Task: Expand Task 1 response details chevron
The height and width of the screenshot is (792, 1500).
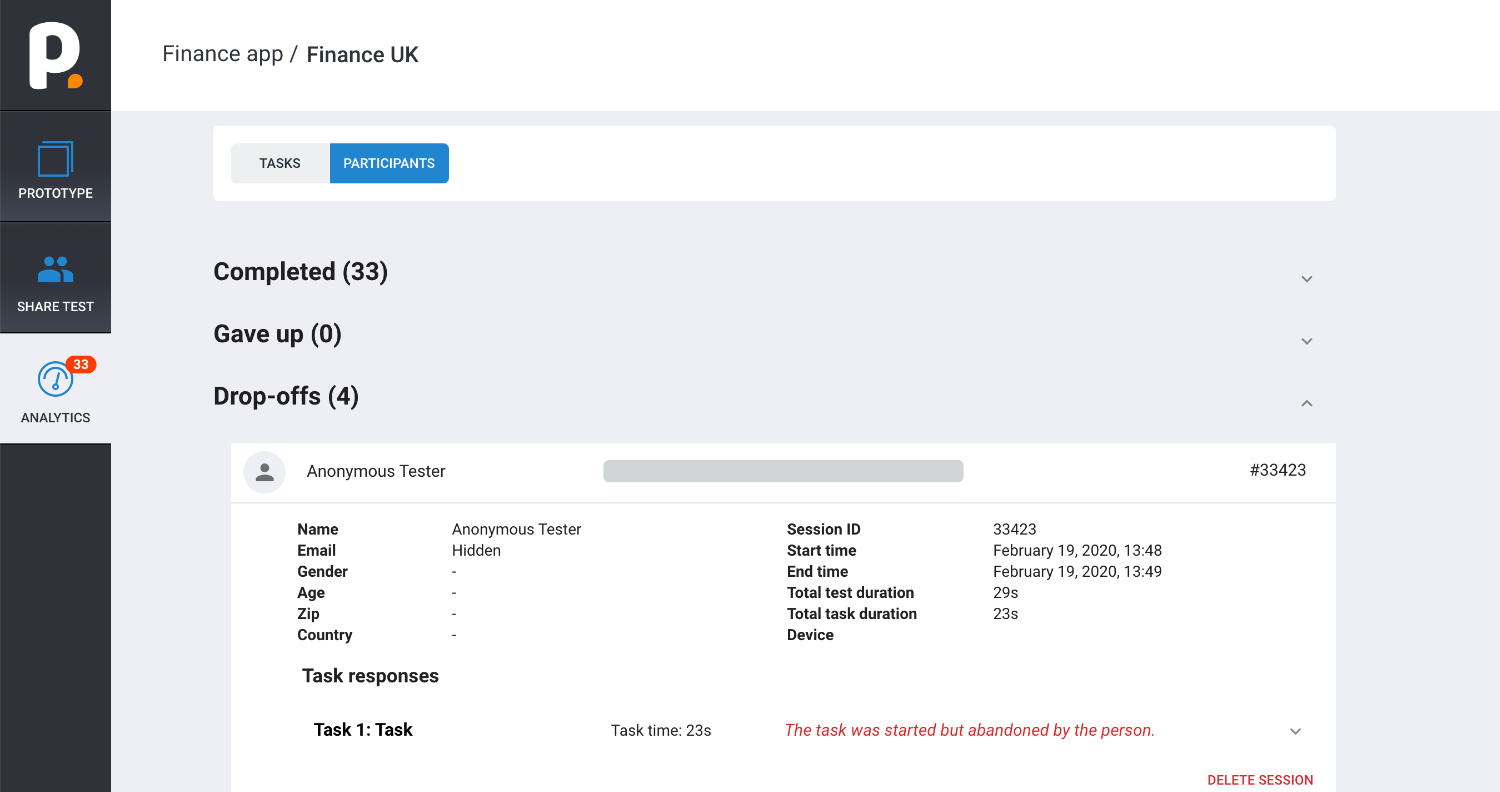Action: coord(1295,731)
